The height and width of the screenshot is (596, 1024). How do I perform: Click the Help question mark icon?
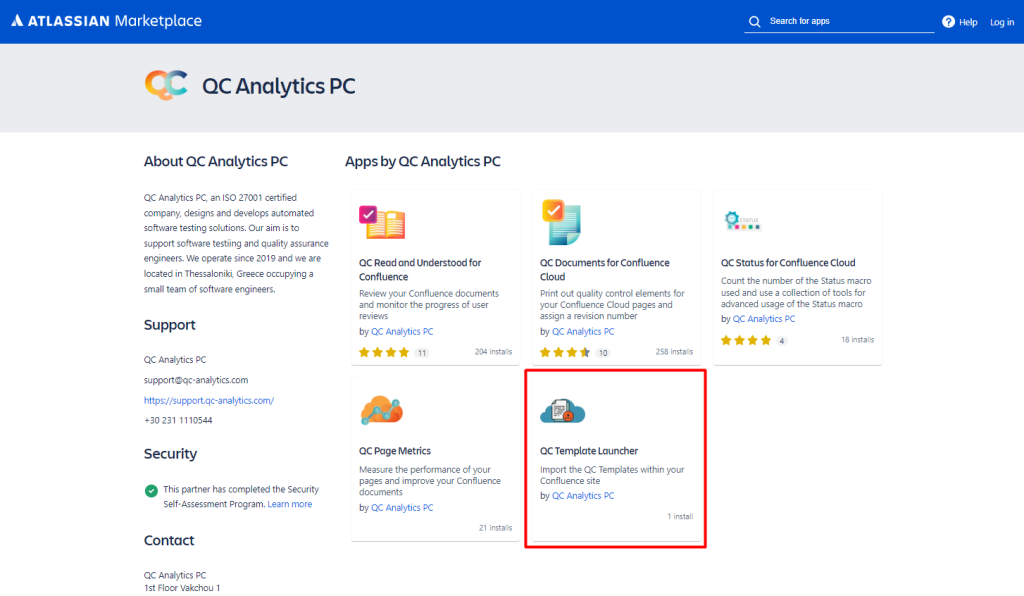[x=948, y=22]
